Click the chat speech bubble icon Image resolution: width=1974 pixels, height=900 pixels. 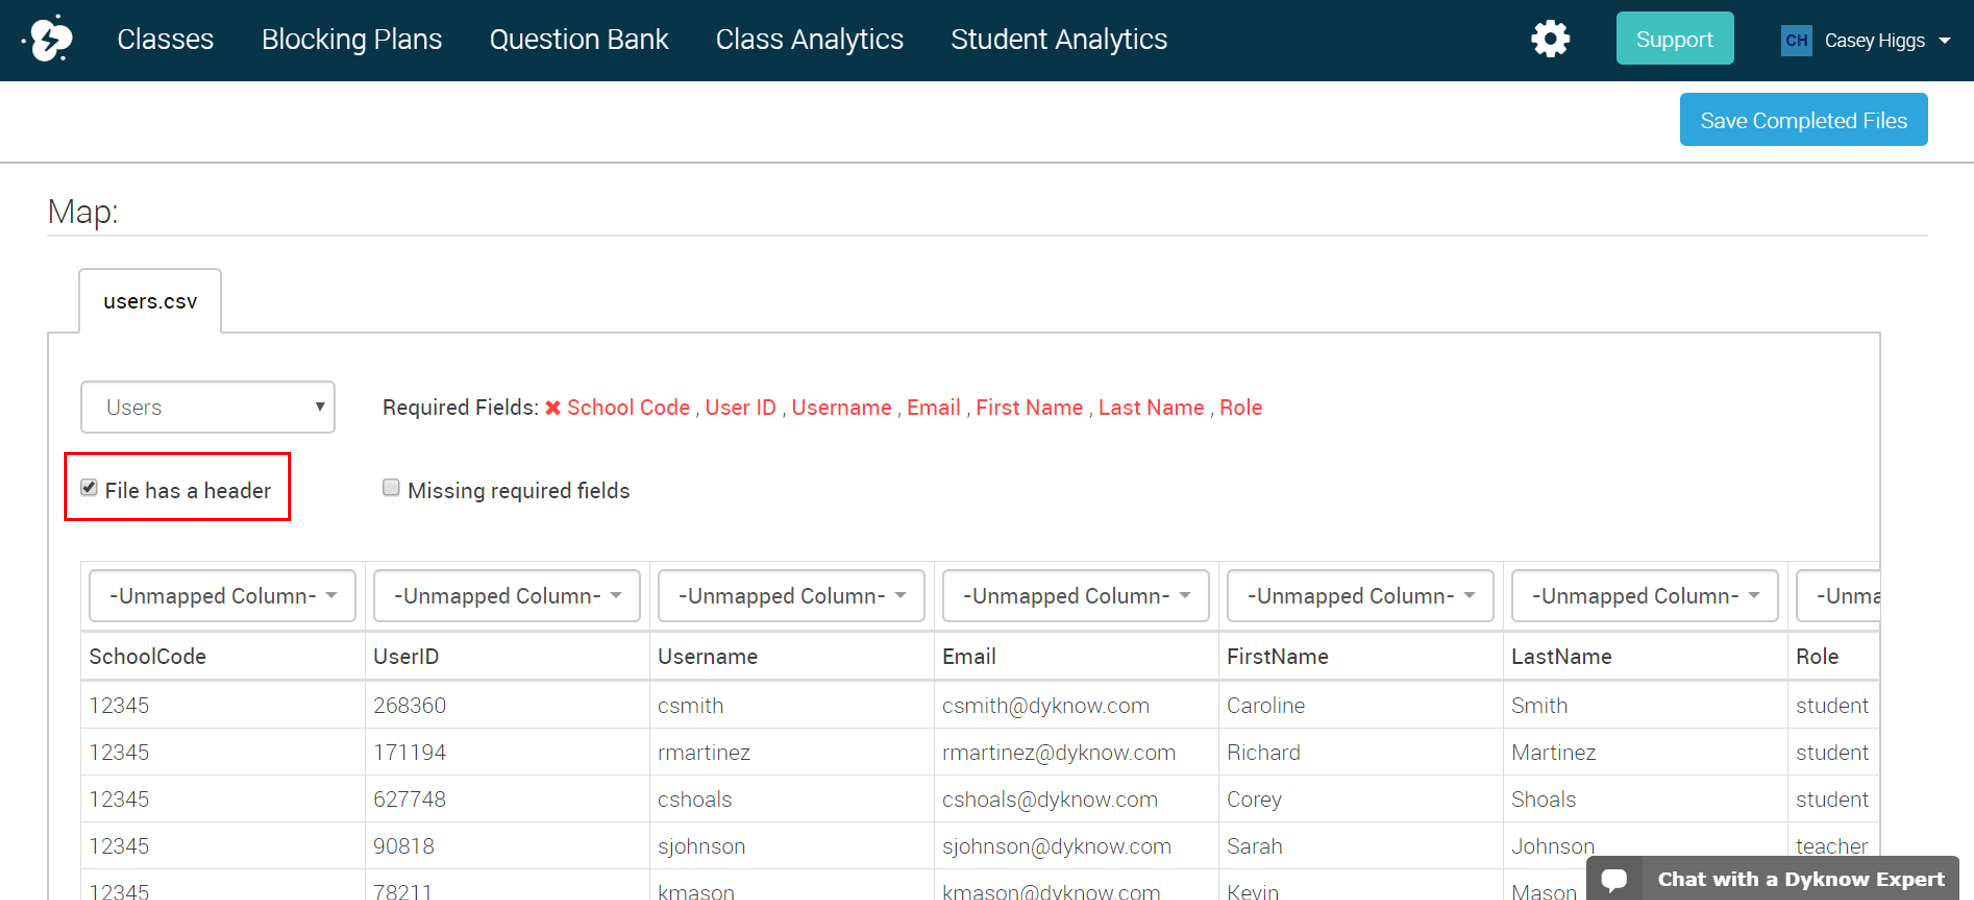[1615, 878]
